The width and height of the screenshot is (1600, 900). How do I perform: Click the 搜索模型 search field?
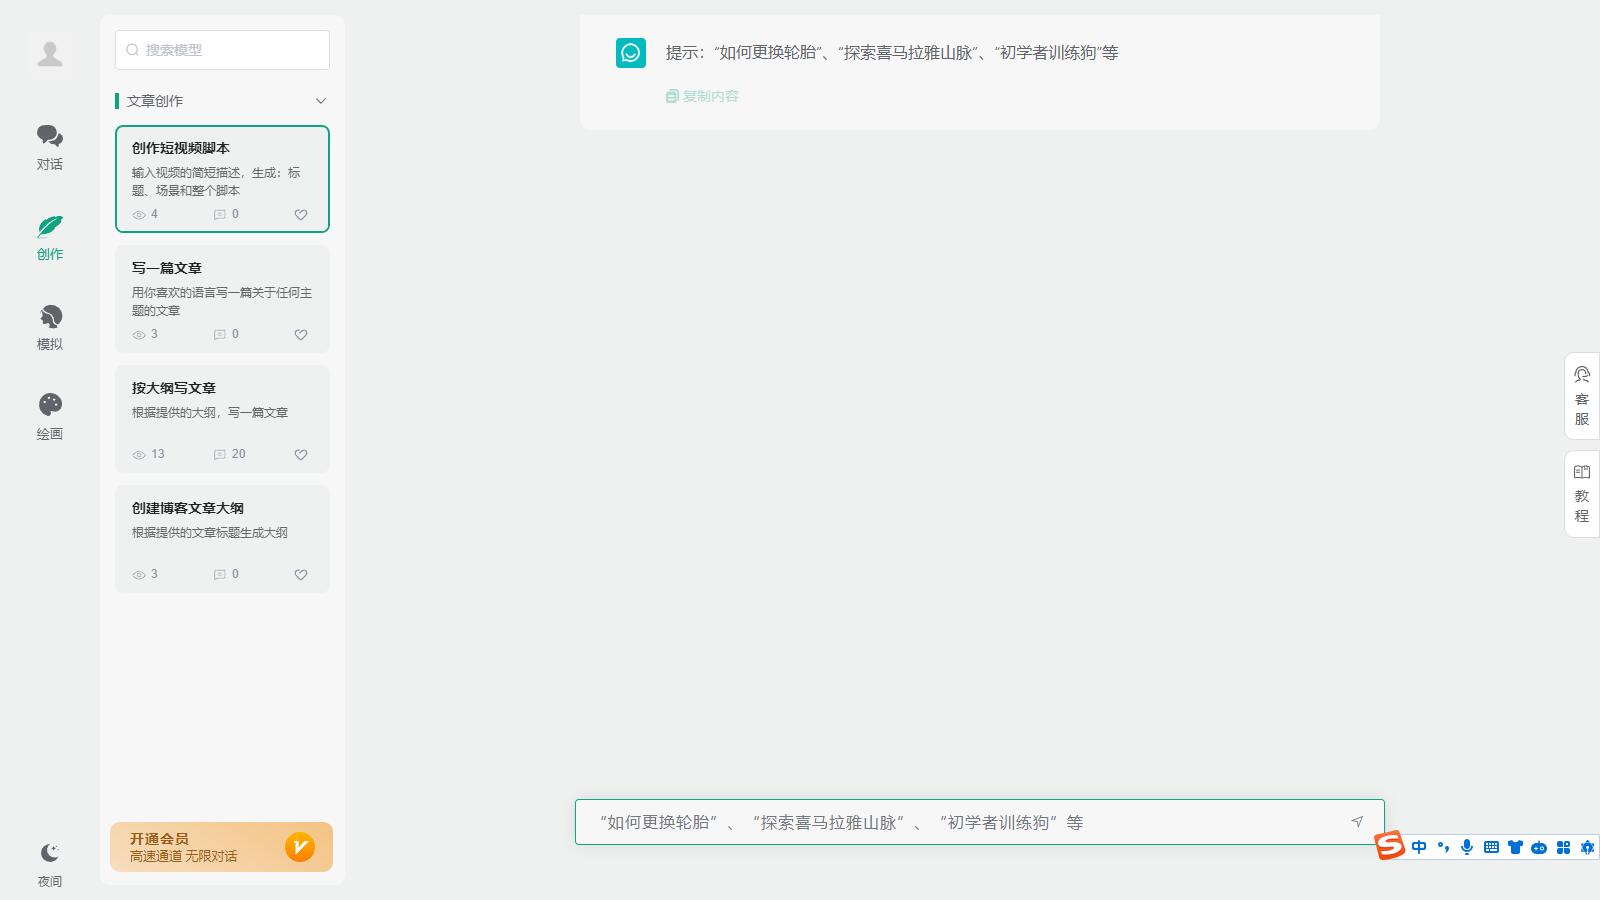coord(222,50)
